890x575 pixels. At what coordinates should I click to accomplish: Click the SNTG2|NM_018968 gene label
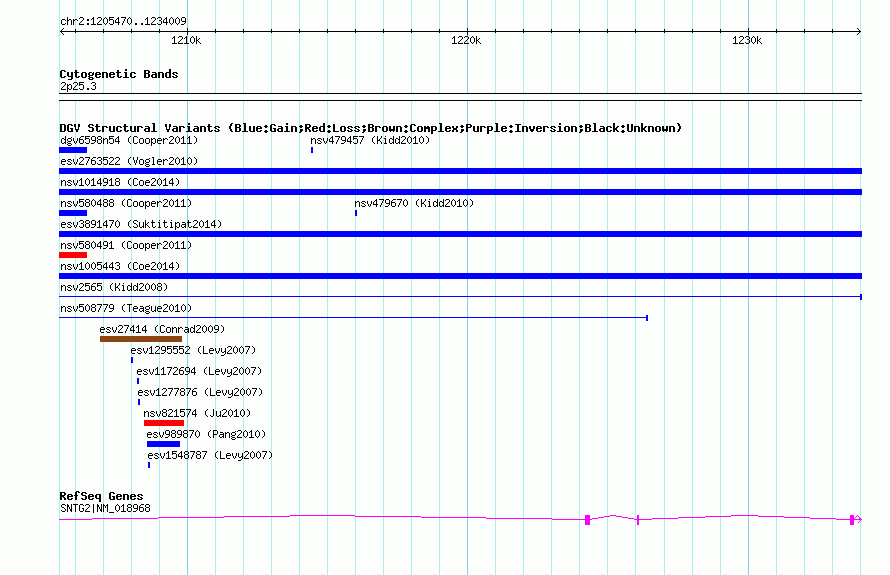point(105,509)
